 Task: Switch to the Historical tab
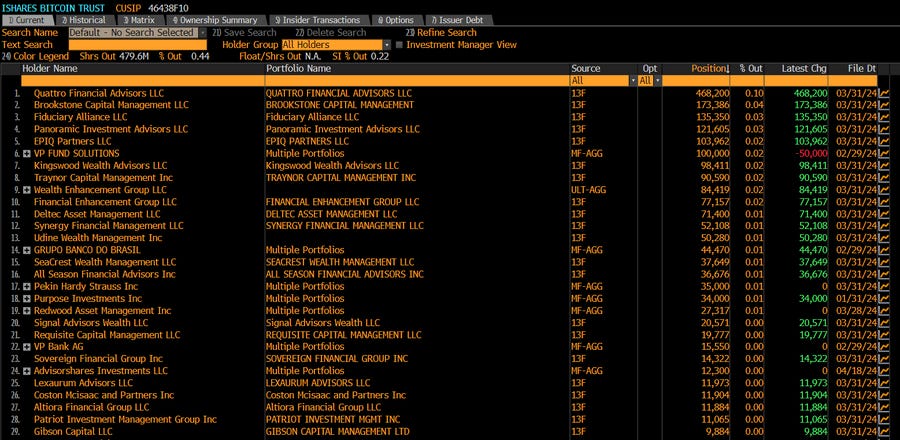coord(84,20)
